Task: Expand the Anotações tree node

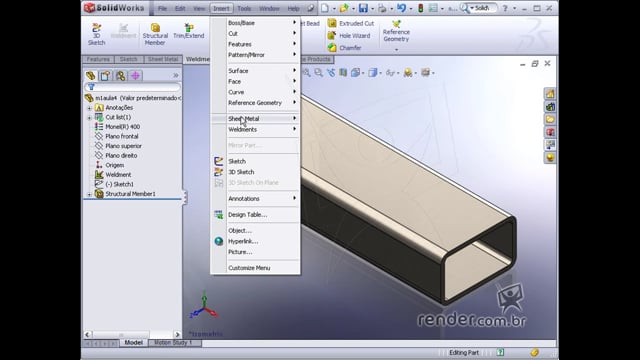Action: [x=89, y=108]
